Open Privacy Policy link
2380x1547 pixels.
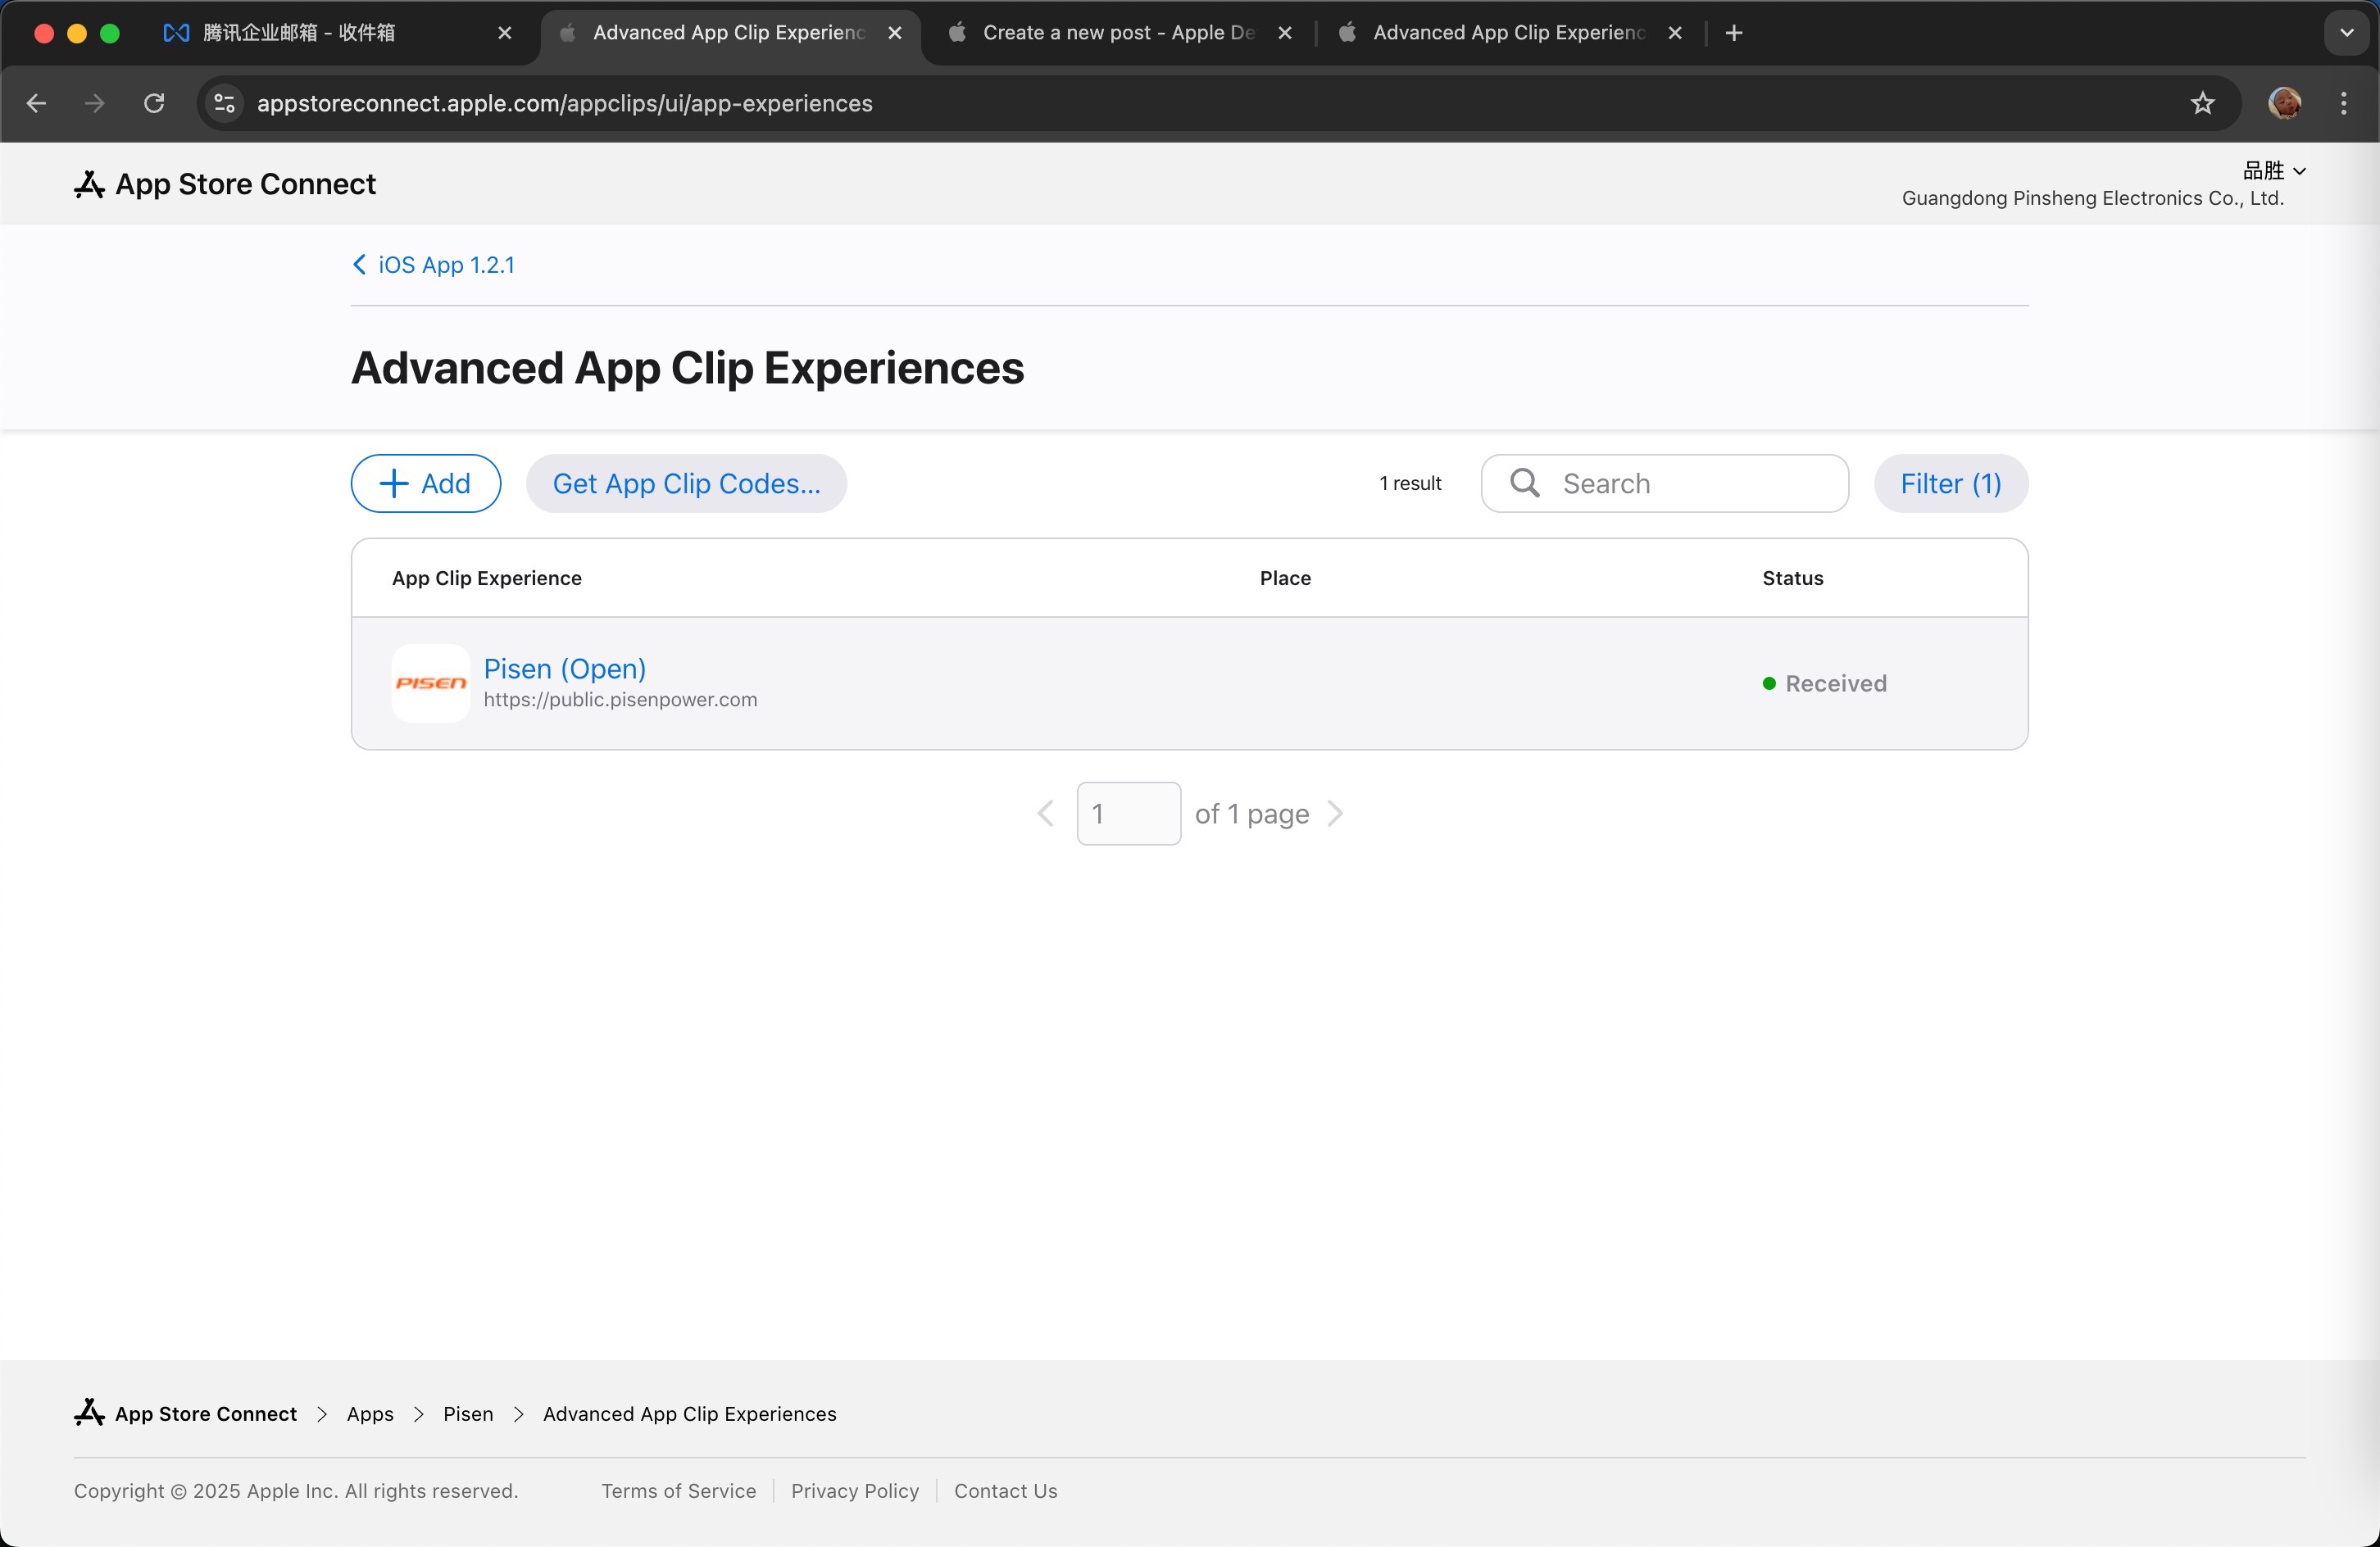click(855, 1491)
